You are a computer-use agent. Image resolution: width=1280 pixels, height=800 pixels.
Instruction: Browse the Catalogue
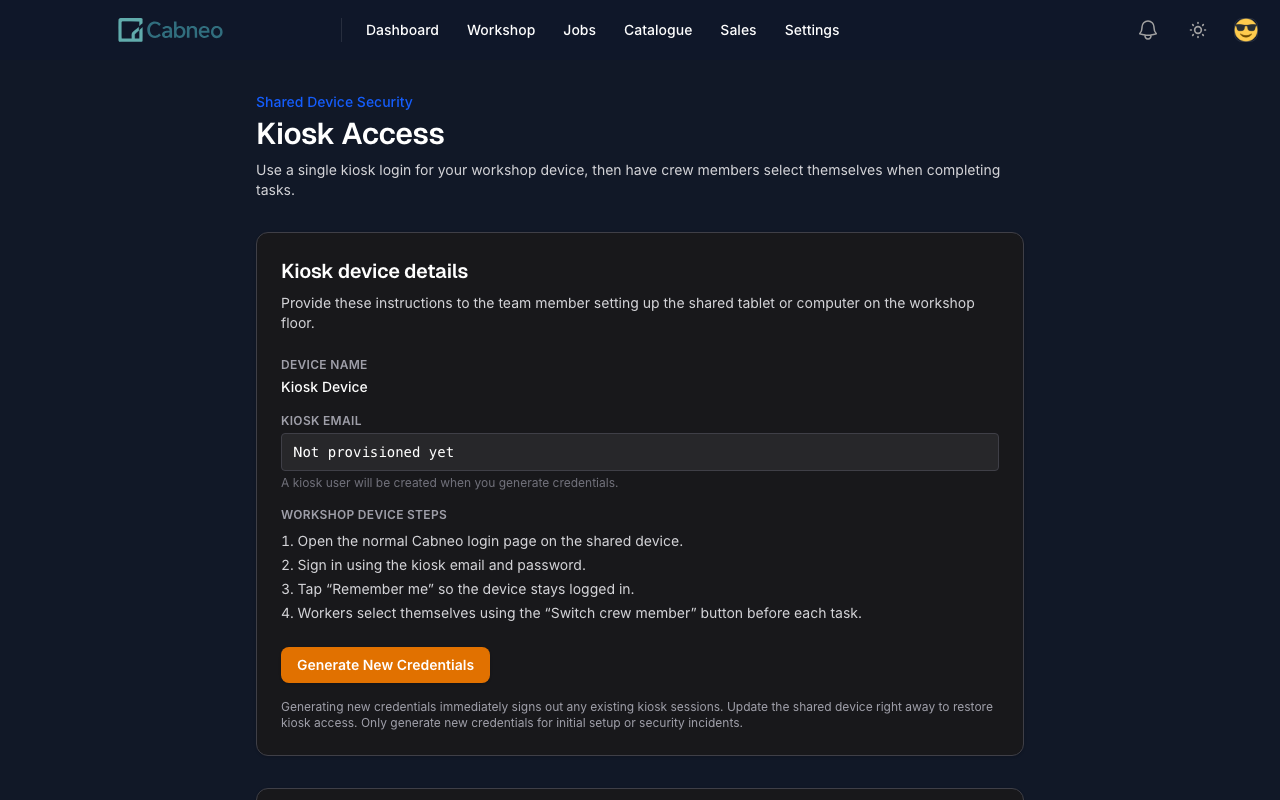click(657, 30)
